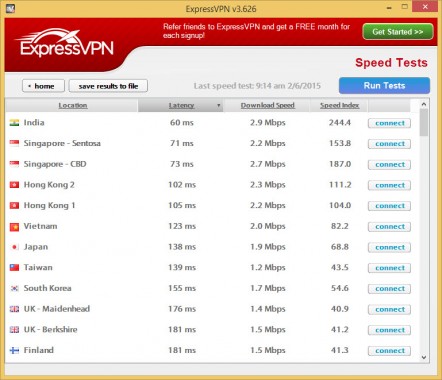Click the vertical scrollbar thumb
Viewport: 442px width, 380px height.
pyautogui.click(x=424, y=123)
